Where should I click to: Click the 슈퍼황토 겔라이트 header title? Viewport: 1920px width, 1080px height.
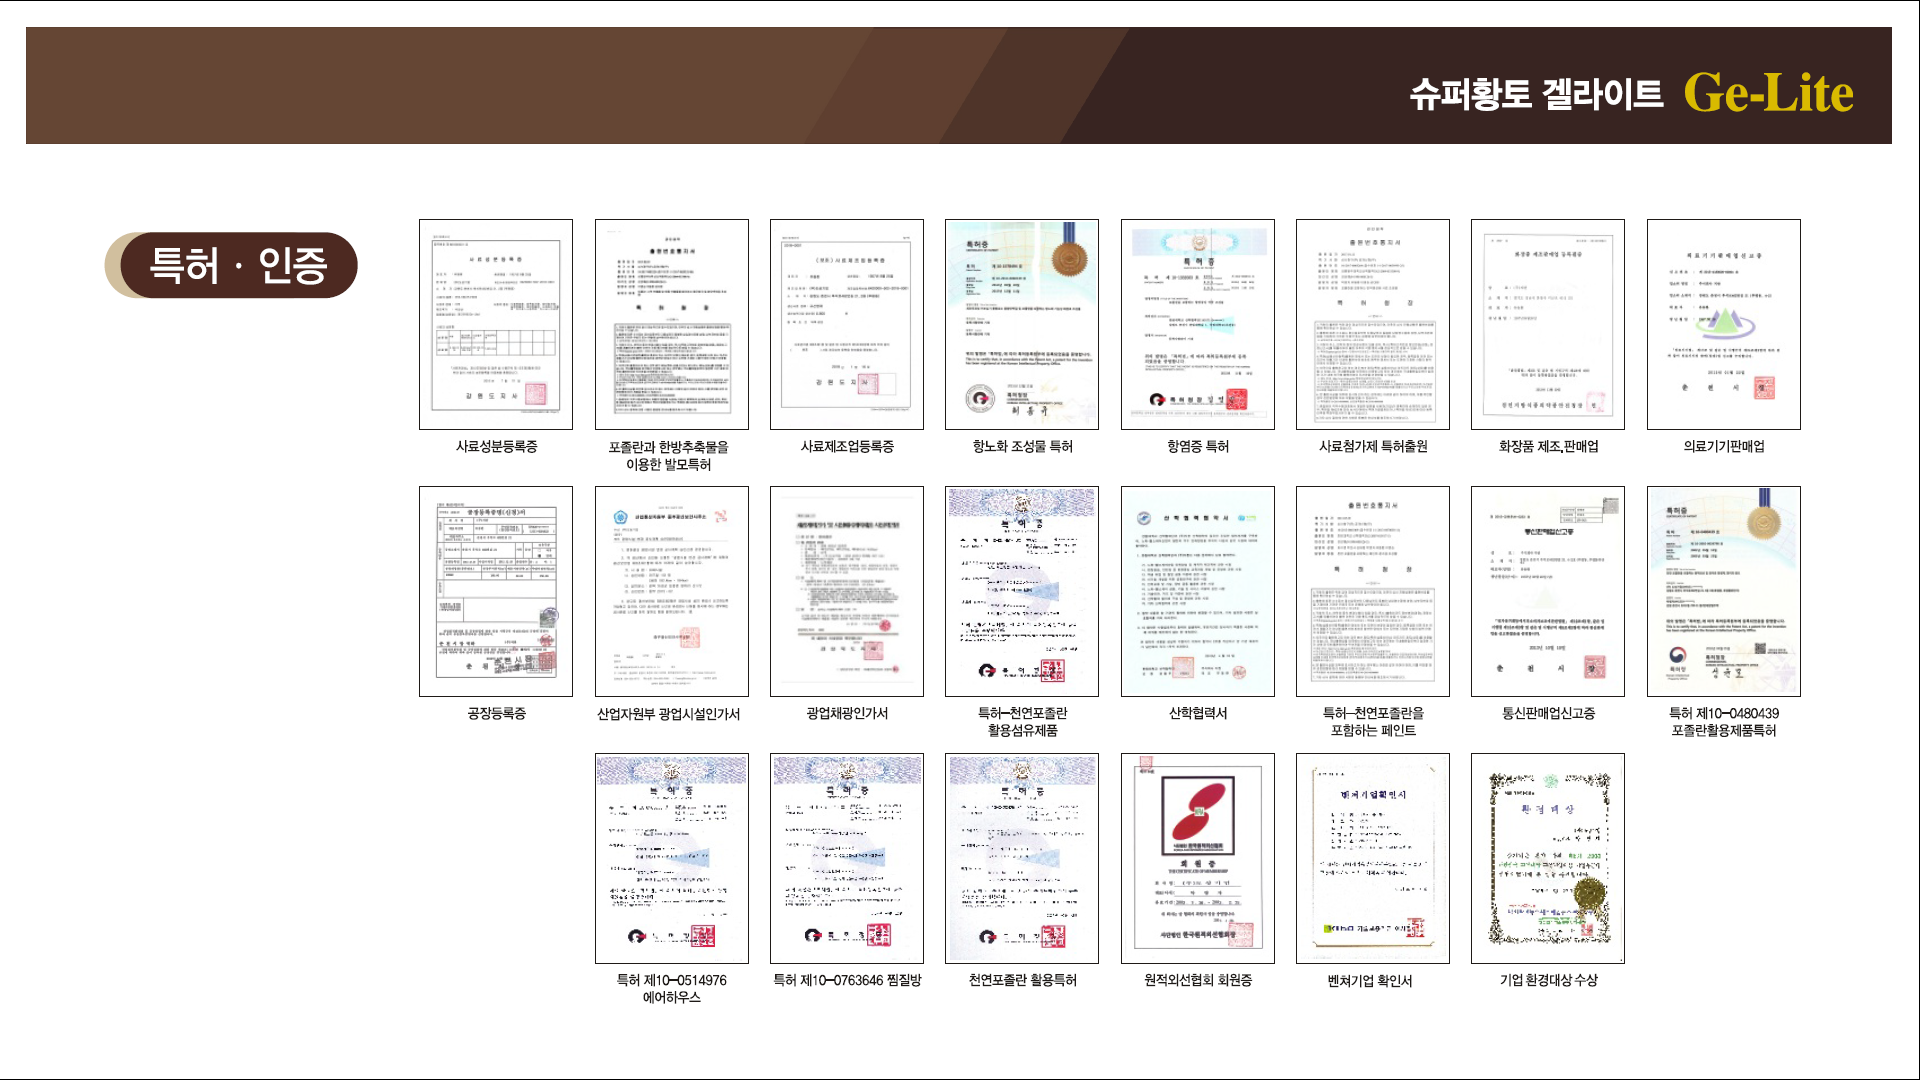tap(1536, 94)
